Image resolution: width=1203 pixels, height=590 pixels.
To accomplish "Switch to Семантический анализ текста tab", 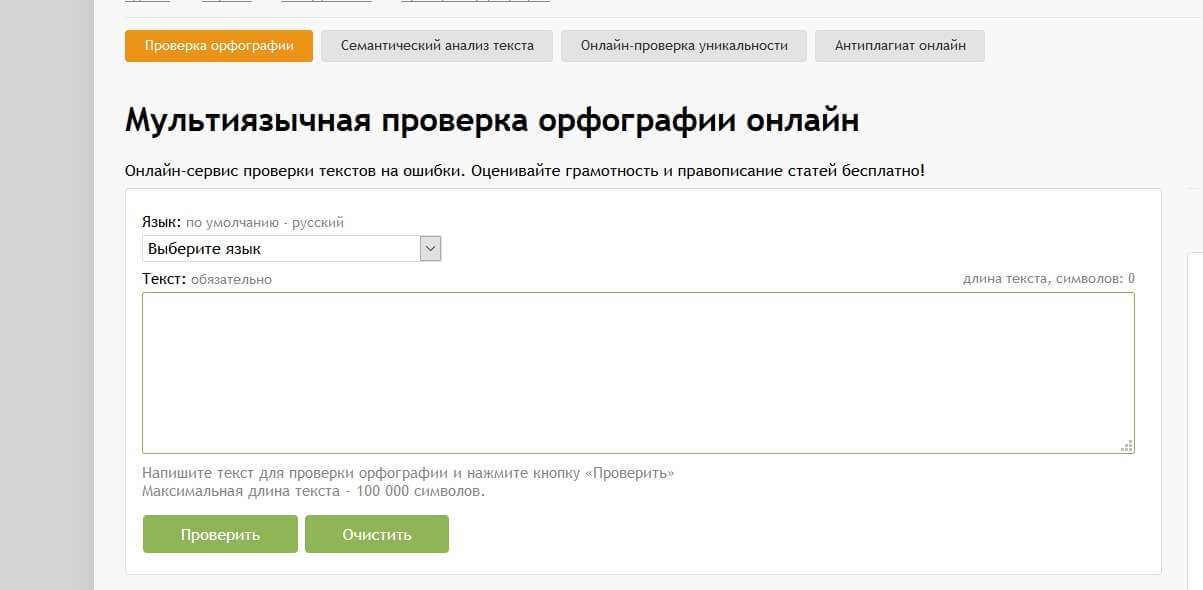I will pyautogui.click(x=437, y=46).
